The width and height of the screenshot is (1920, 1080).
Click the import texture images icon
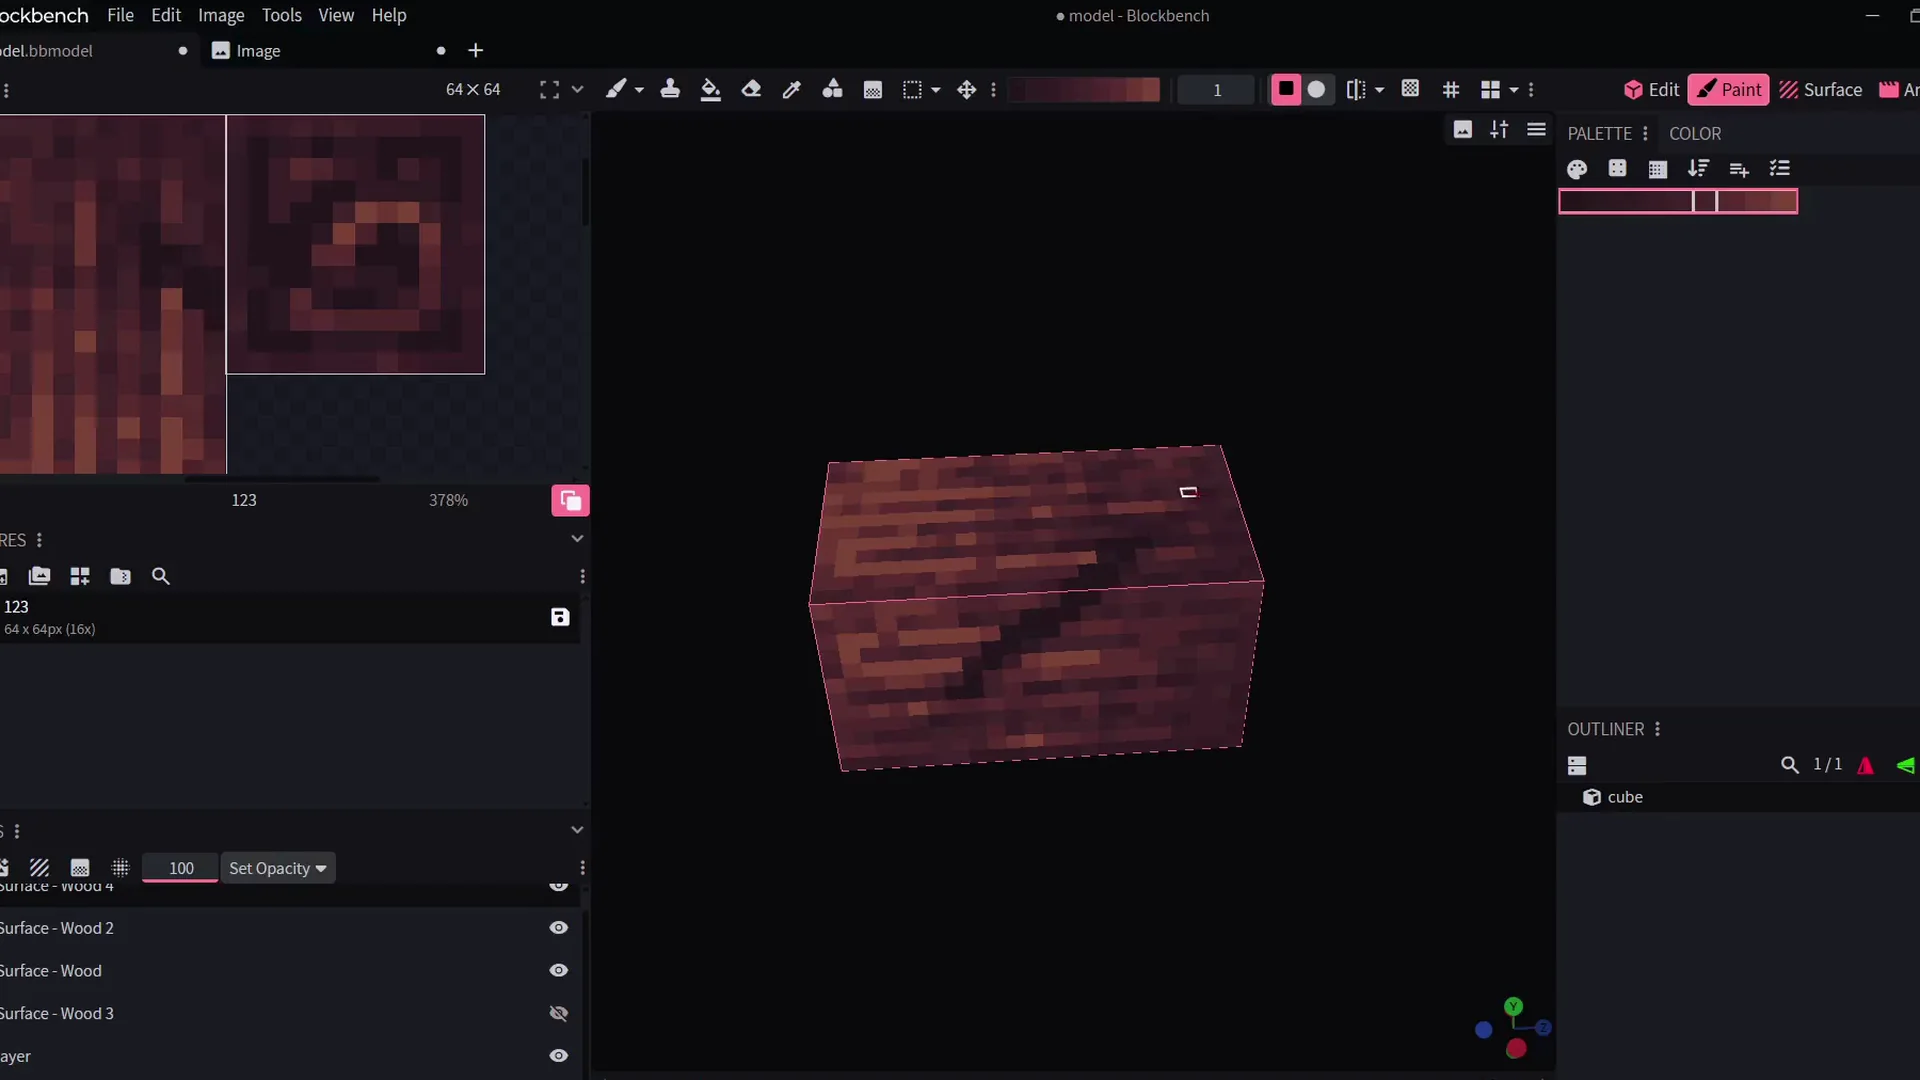[40, 576]
